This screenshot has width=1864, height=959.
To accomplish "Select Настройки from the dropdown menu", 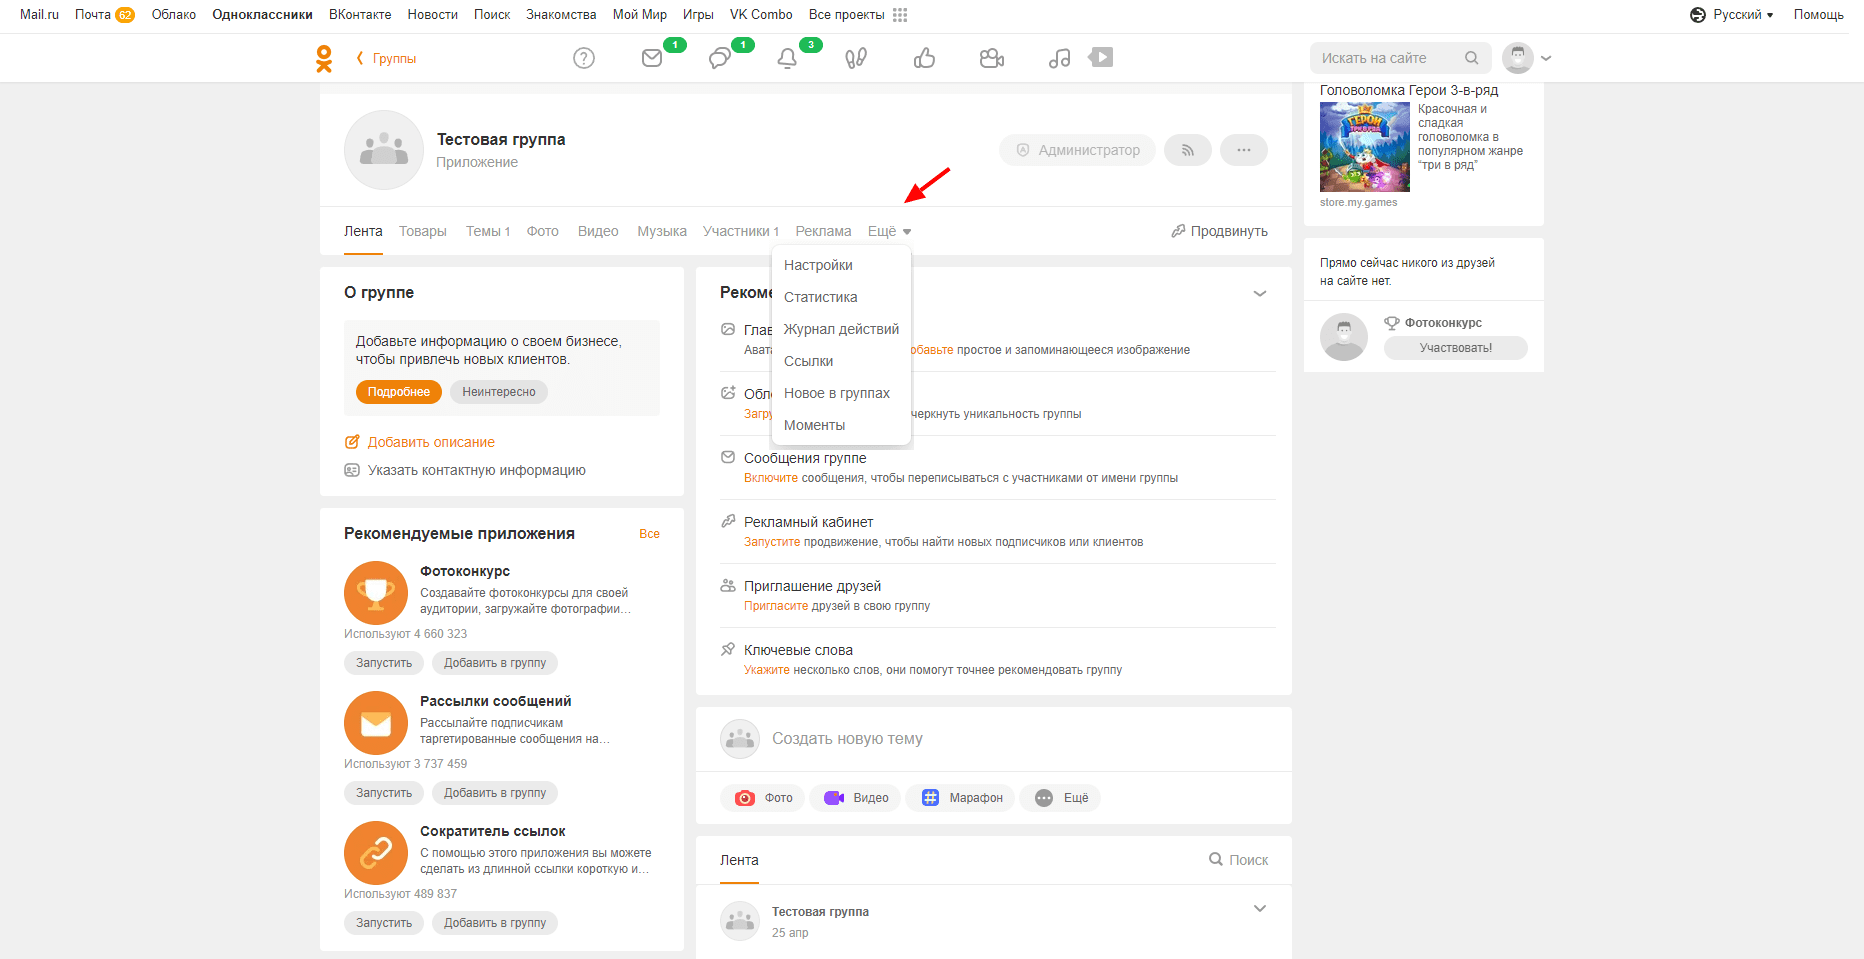I will click(818, 265).
